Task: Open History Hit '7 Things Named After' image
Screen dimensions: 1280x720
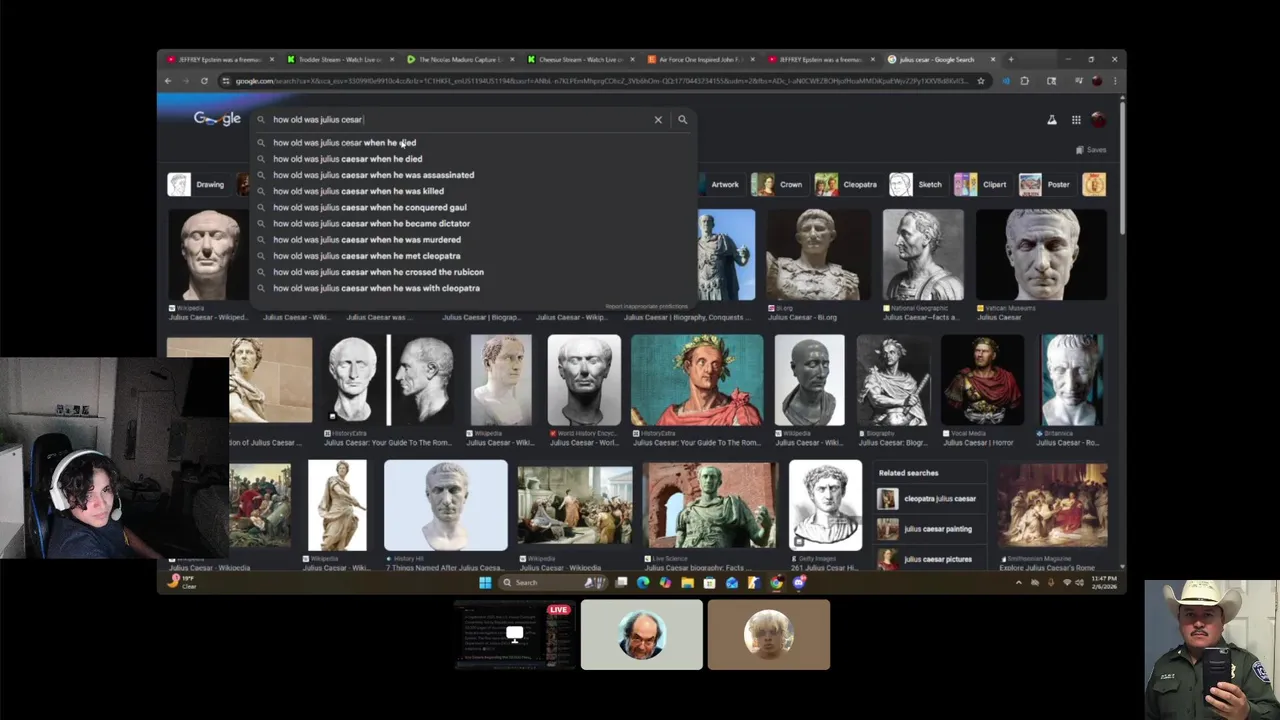Action: (x=446, y=505)
